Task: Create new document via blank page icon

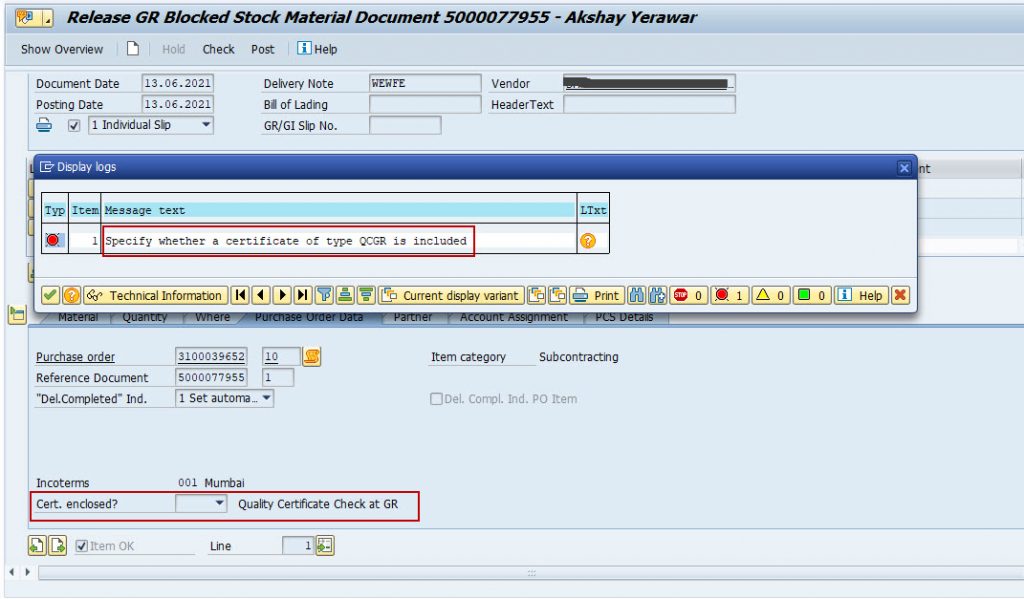Action: tap(133, 48)
